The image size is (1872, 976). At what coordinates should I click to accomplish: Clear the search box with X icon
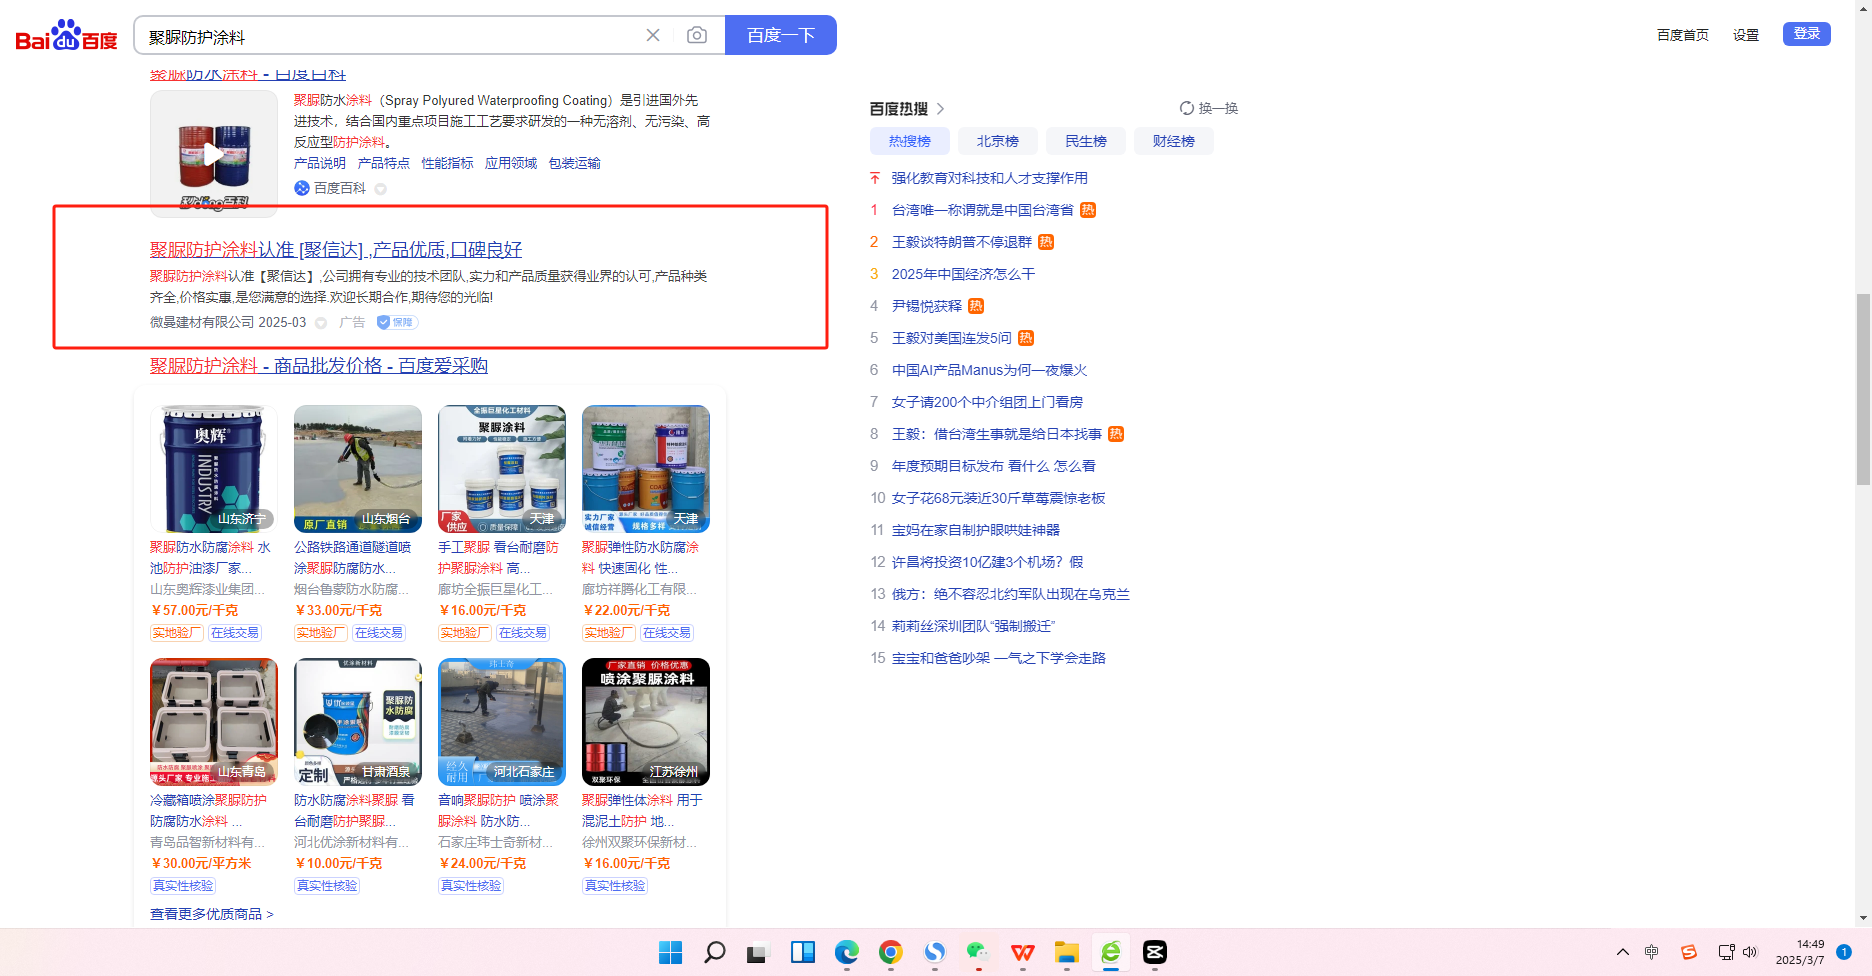click(653, 36)
